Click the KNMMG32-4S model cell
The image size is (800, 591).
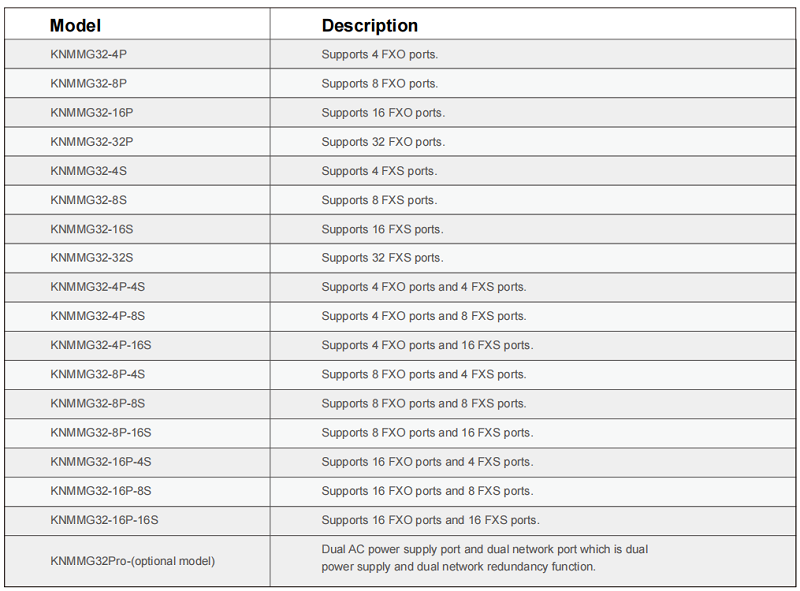point(88,171)
